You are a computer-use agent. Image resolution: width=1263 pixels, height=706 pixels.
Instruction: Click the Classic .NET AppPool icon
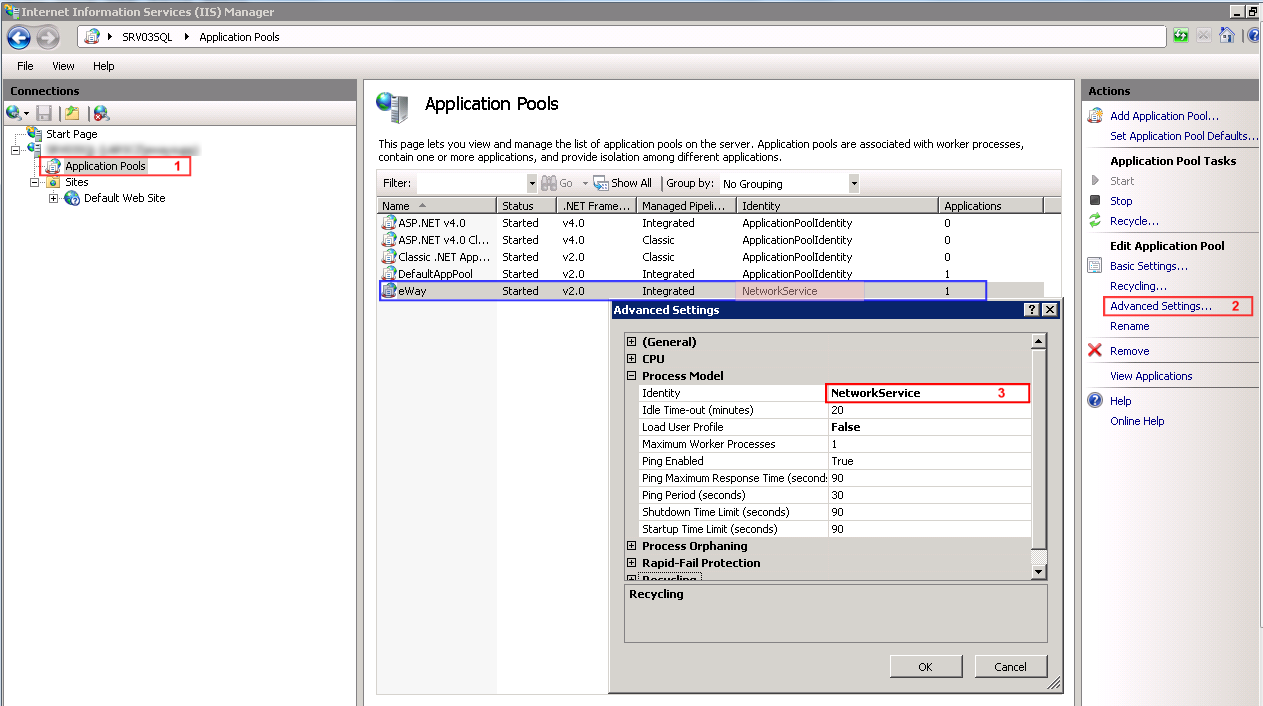click(389, 257)
